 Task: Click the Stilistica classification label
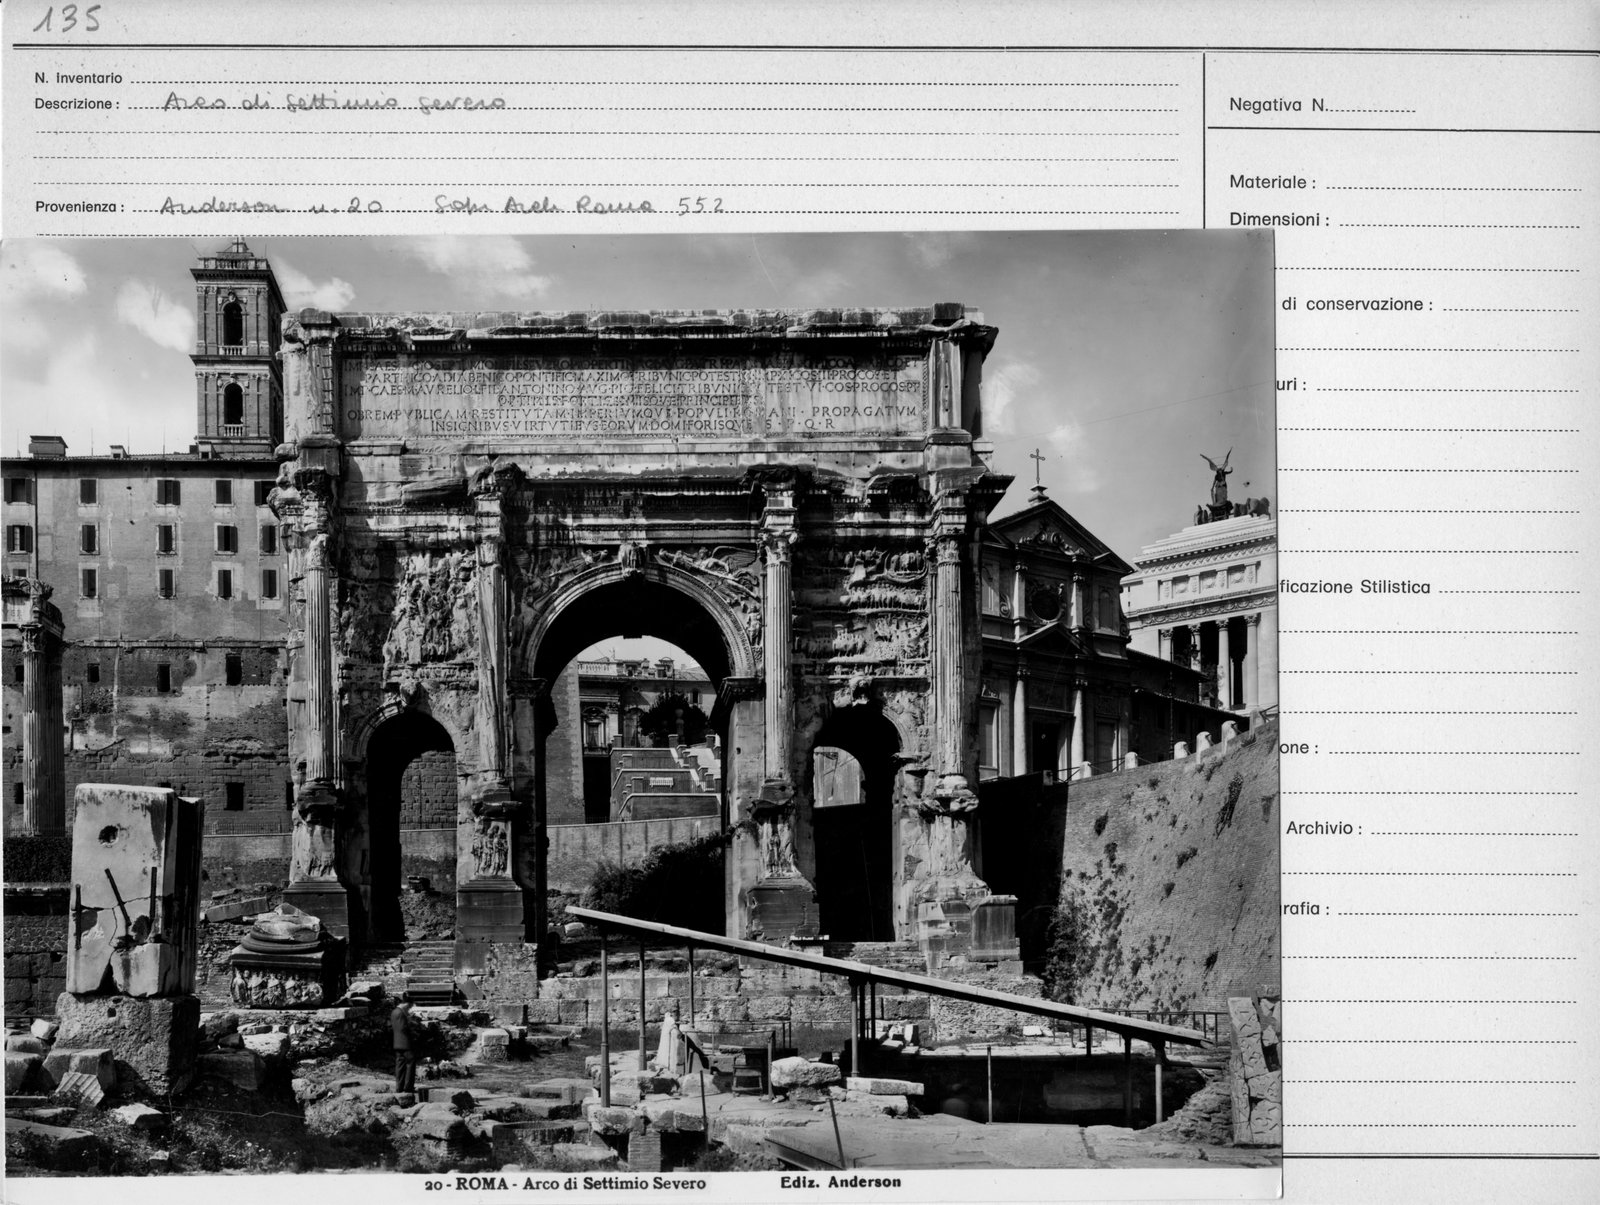(x=1355, y=588)
